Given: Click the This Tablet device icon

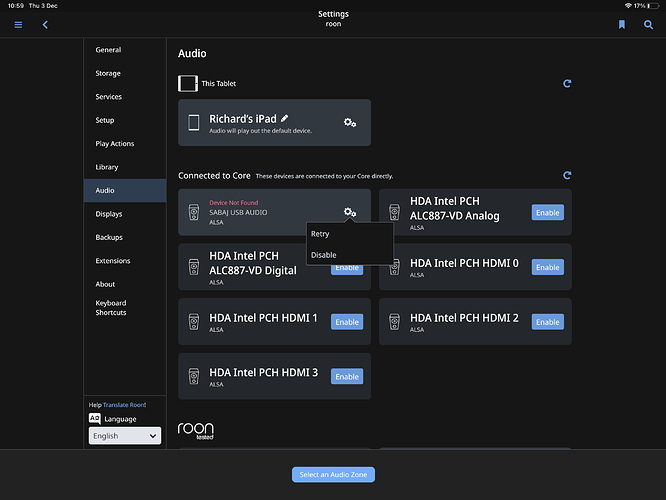Looking at the screenshot, I should pyautogui.click(x=188, y=83).
